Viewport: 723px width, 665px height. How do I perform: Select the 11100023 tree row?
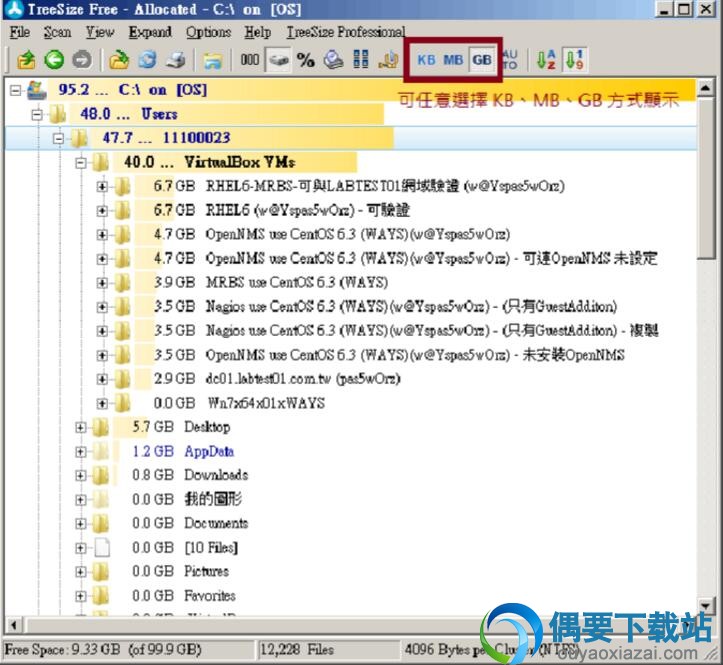(350, 138)
